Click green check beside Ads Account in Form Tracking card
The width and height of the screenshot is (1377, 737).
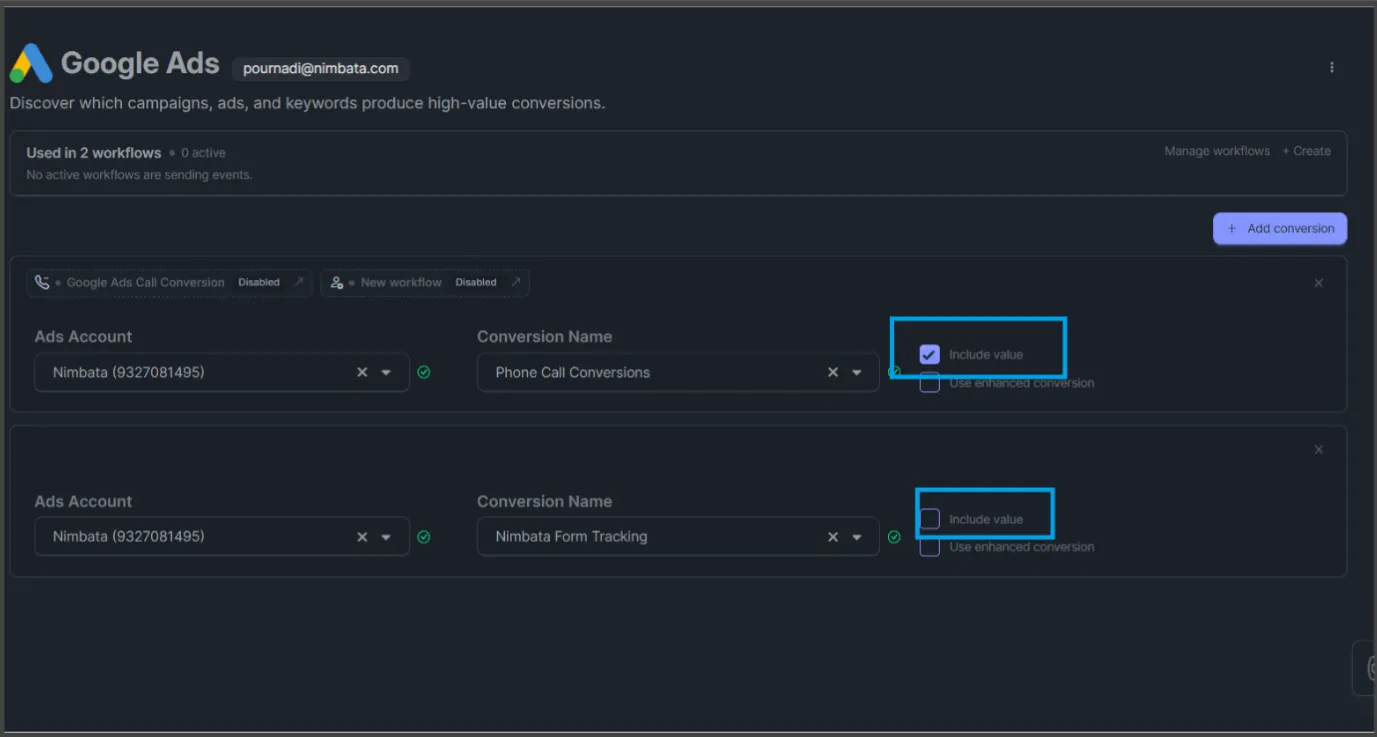tap(424, 537)
